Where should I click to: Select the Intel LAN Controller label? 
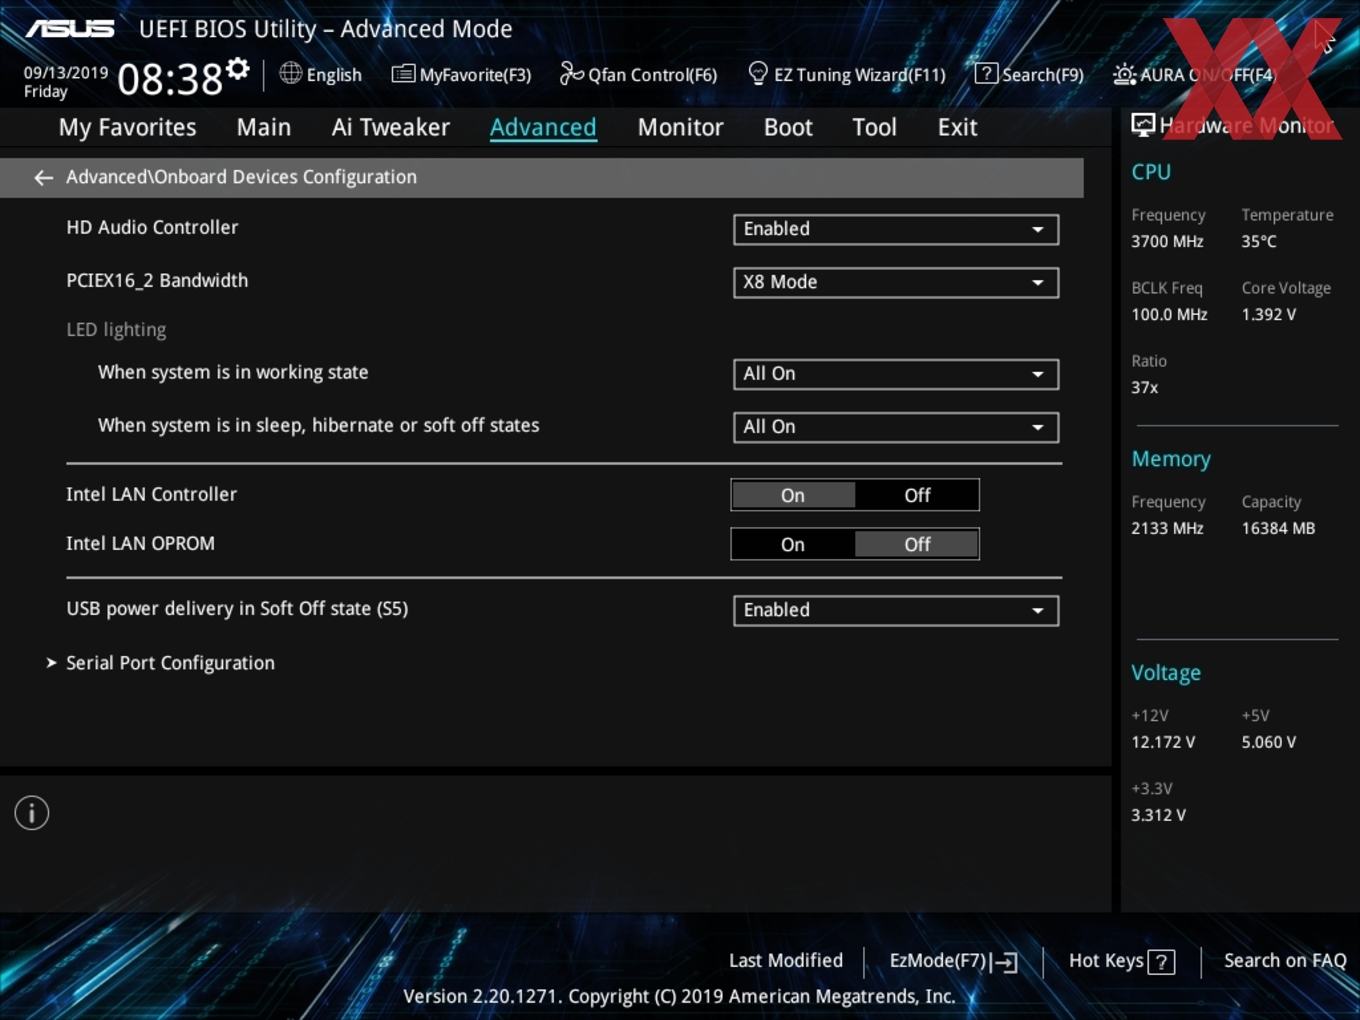coord(151,494)
